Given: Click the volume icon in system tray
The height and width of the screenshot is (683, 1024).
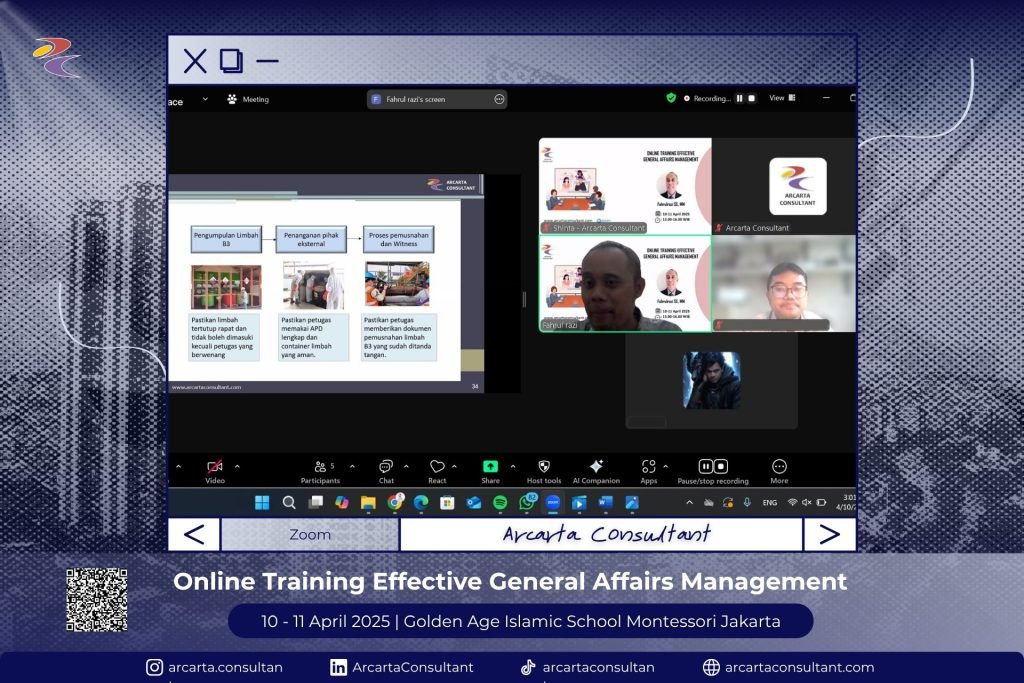Looking at the screenshot, I should [806, 502].
